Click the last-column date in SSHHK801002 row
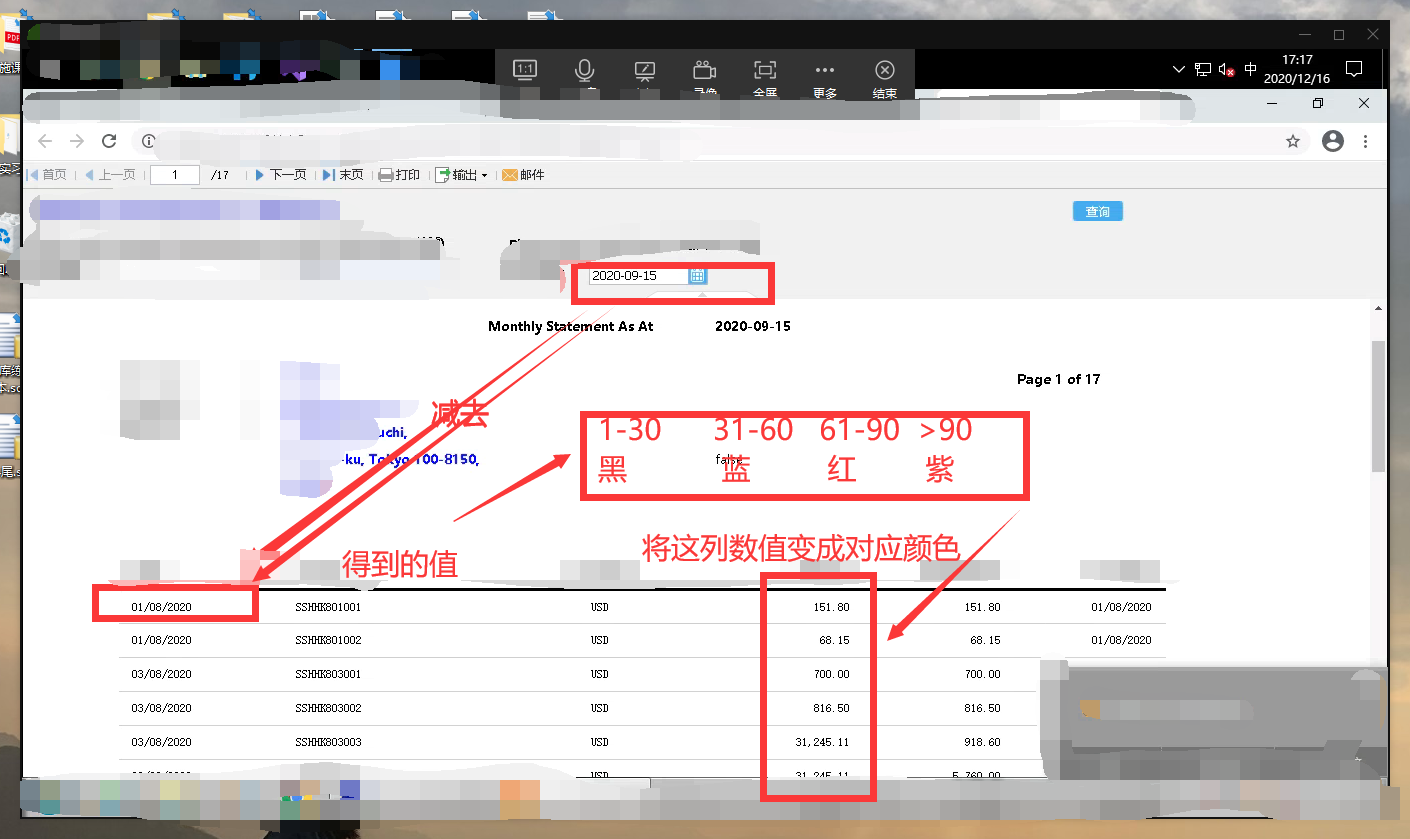The image size is (1410, 839). click(1121, 640)
